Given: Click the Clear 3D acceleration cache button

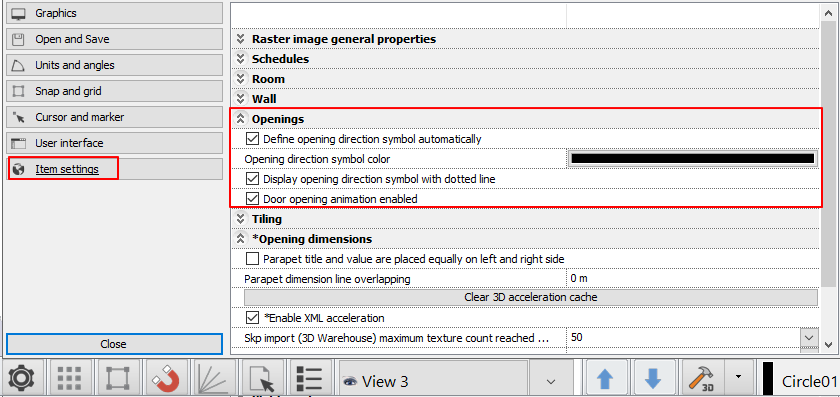Looking at the screenshot, I should 531,297.
